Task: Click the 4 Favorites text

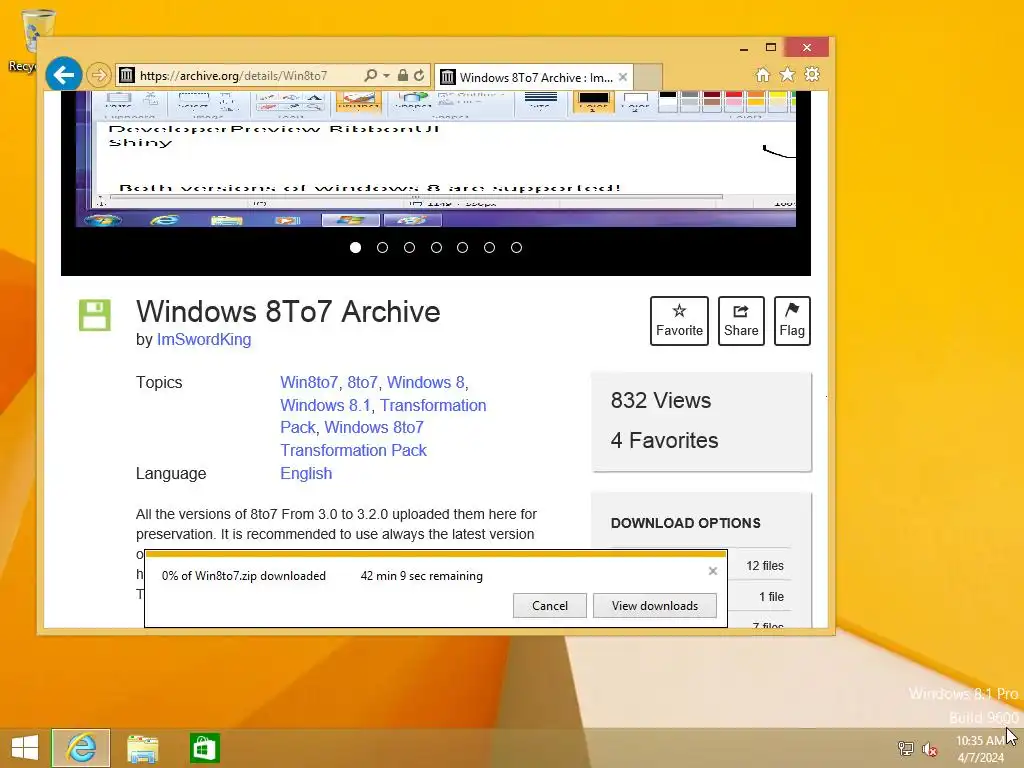Action: [664, 441]
